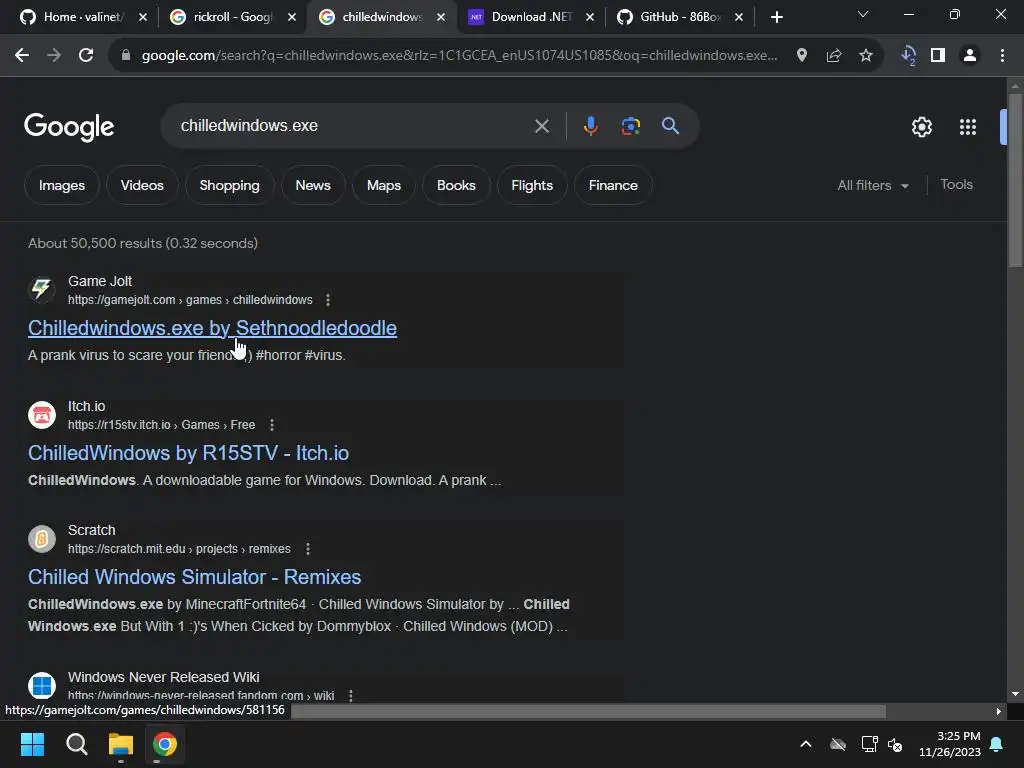
Task: Open more options for Scratch result
Action: (x=308, y=549)
